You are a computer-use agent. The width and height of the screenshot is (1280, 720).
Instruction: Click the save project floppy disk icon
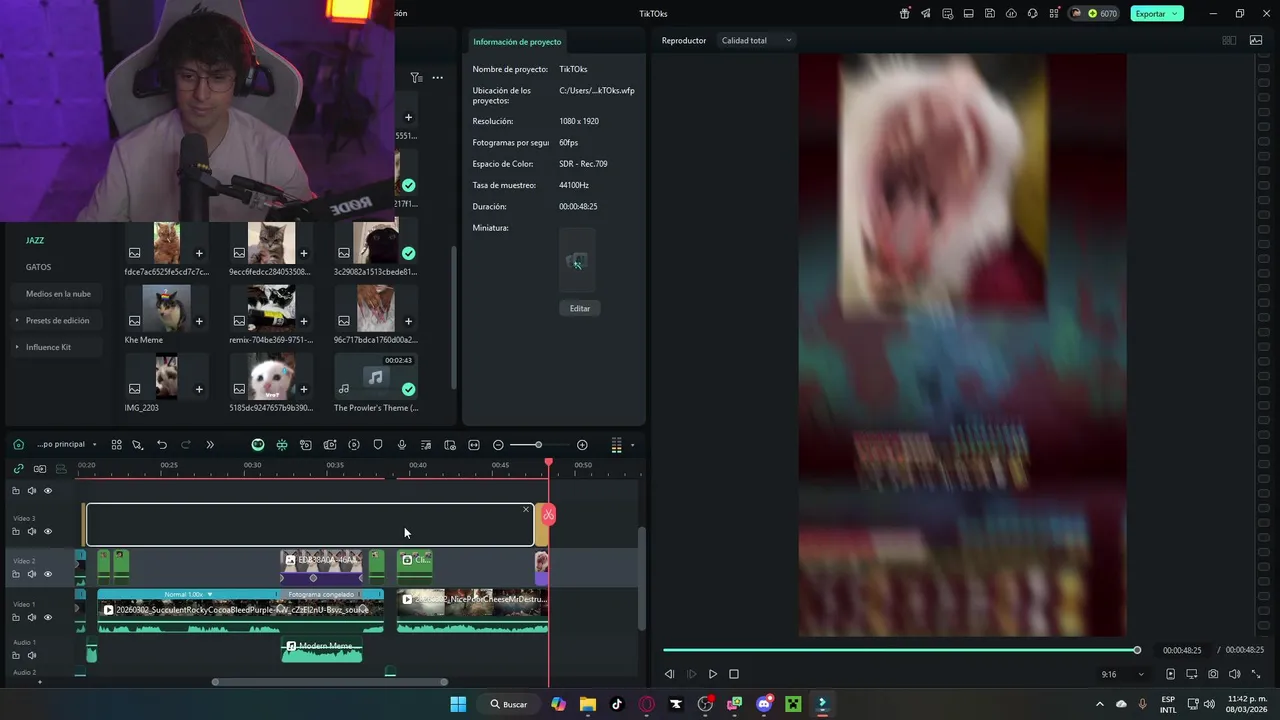pyautogui.click(x=990, y=14)
